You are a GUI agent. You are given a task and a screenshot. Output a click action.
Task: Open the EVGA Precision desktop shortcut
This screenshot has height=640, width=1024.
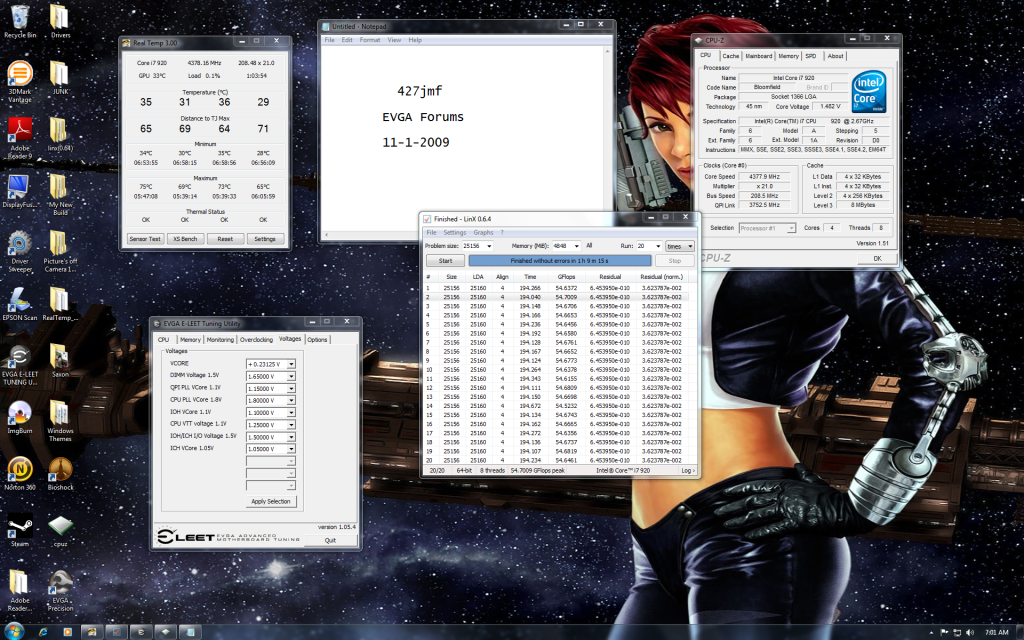click(60, 584)
